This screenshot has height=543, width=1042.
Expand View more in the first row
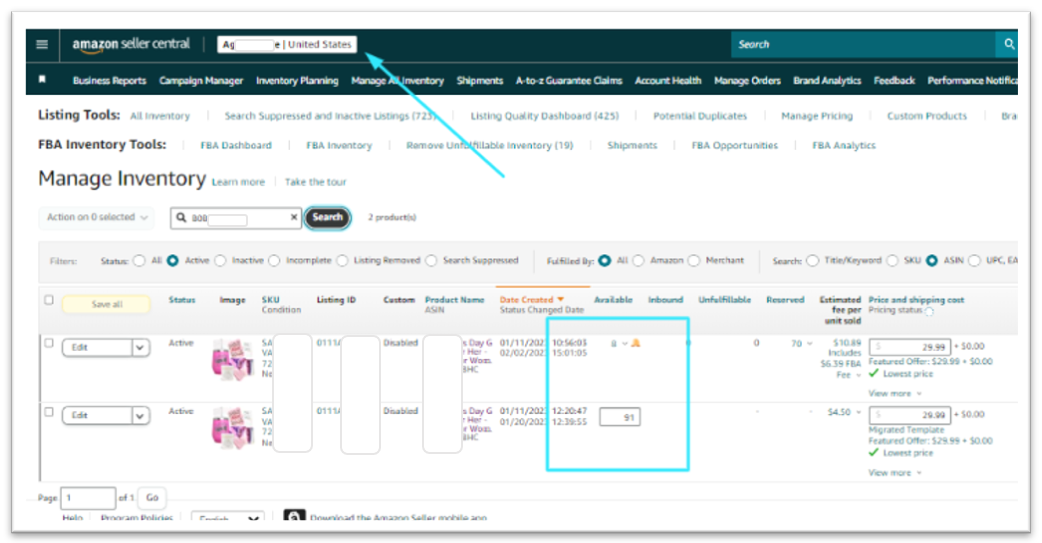click(894, 393)
